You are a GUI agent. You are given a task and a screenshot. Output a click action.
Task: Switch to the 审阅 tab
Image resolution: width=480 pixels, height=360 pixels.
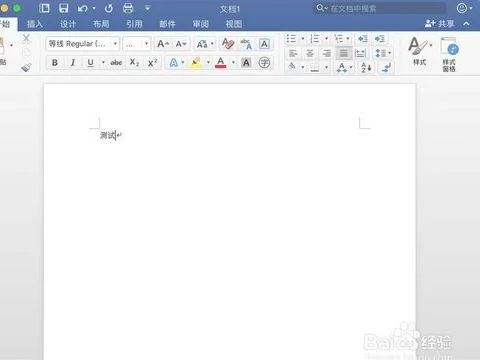click(201, 24)
